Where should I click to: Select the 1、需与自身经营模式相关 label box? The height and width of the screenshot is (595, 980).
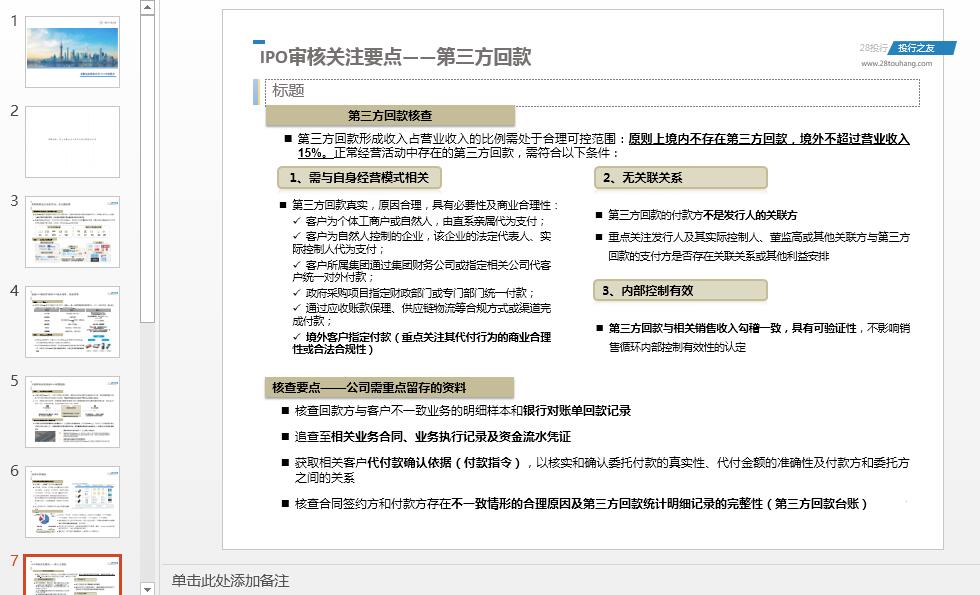[x=359, y=178]
